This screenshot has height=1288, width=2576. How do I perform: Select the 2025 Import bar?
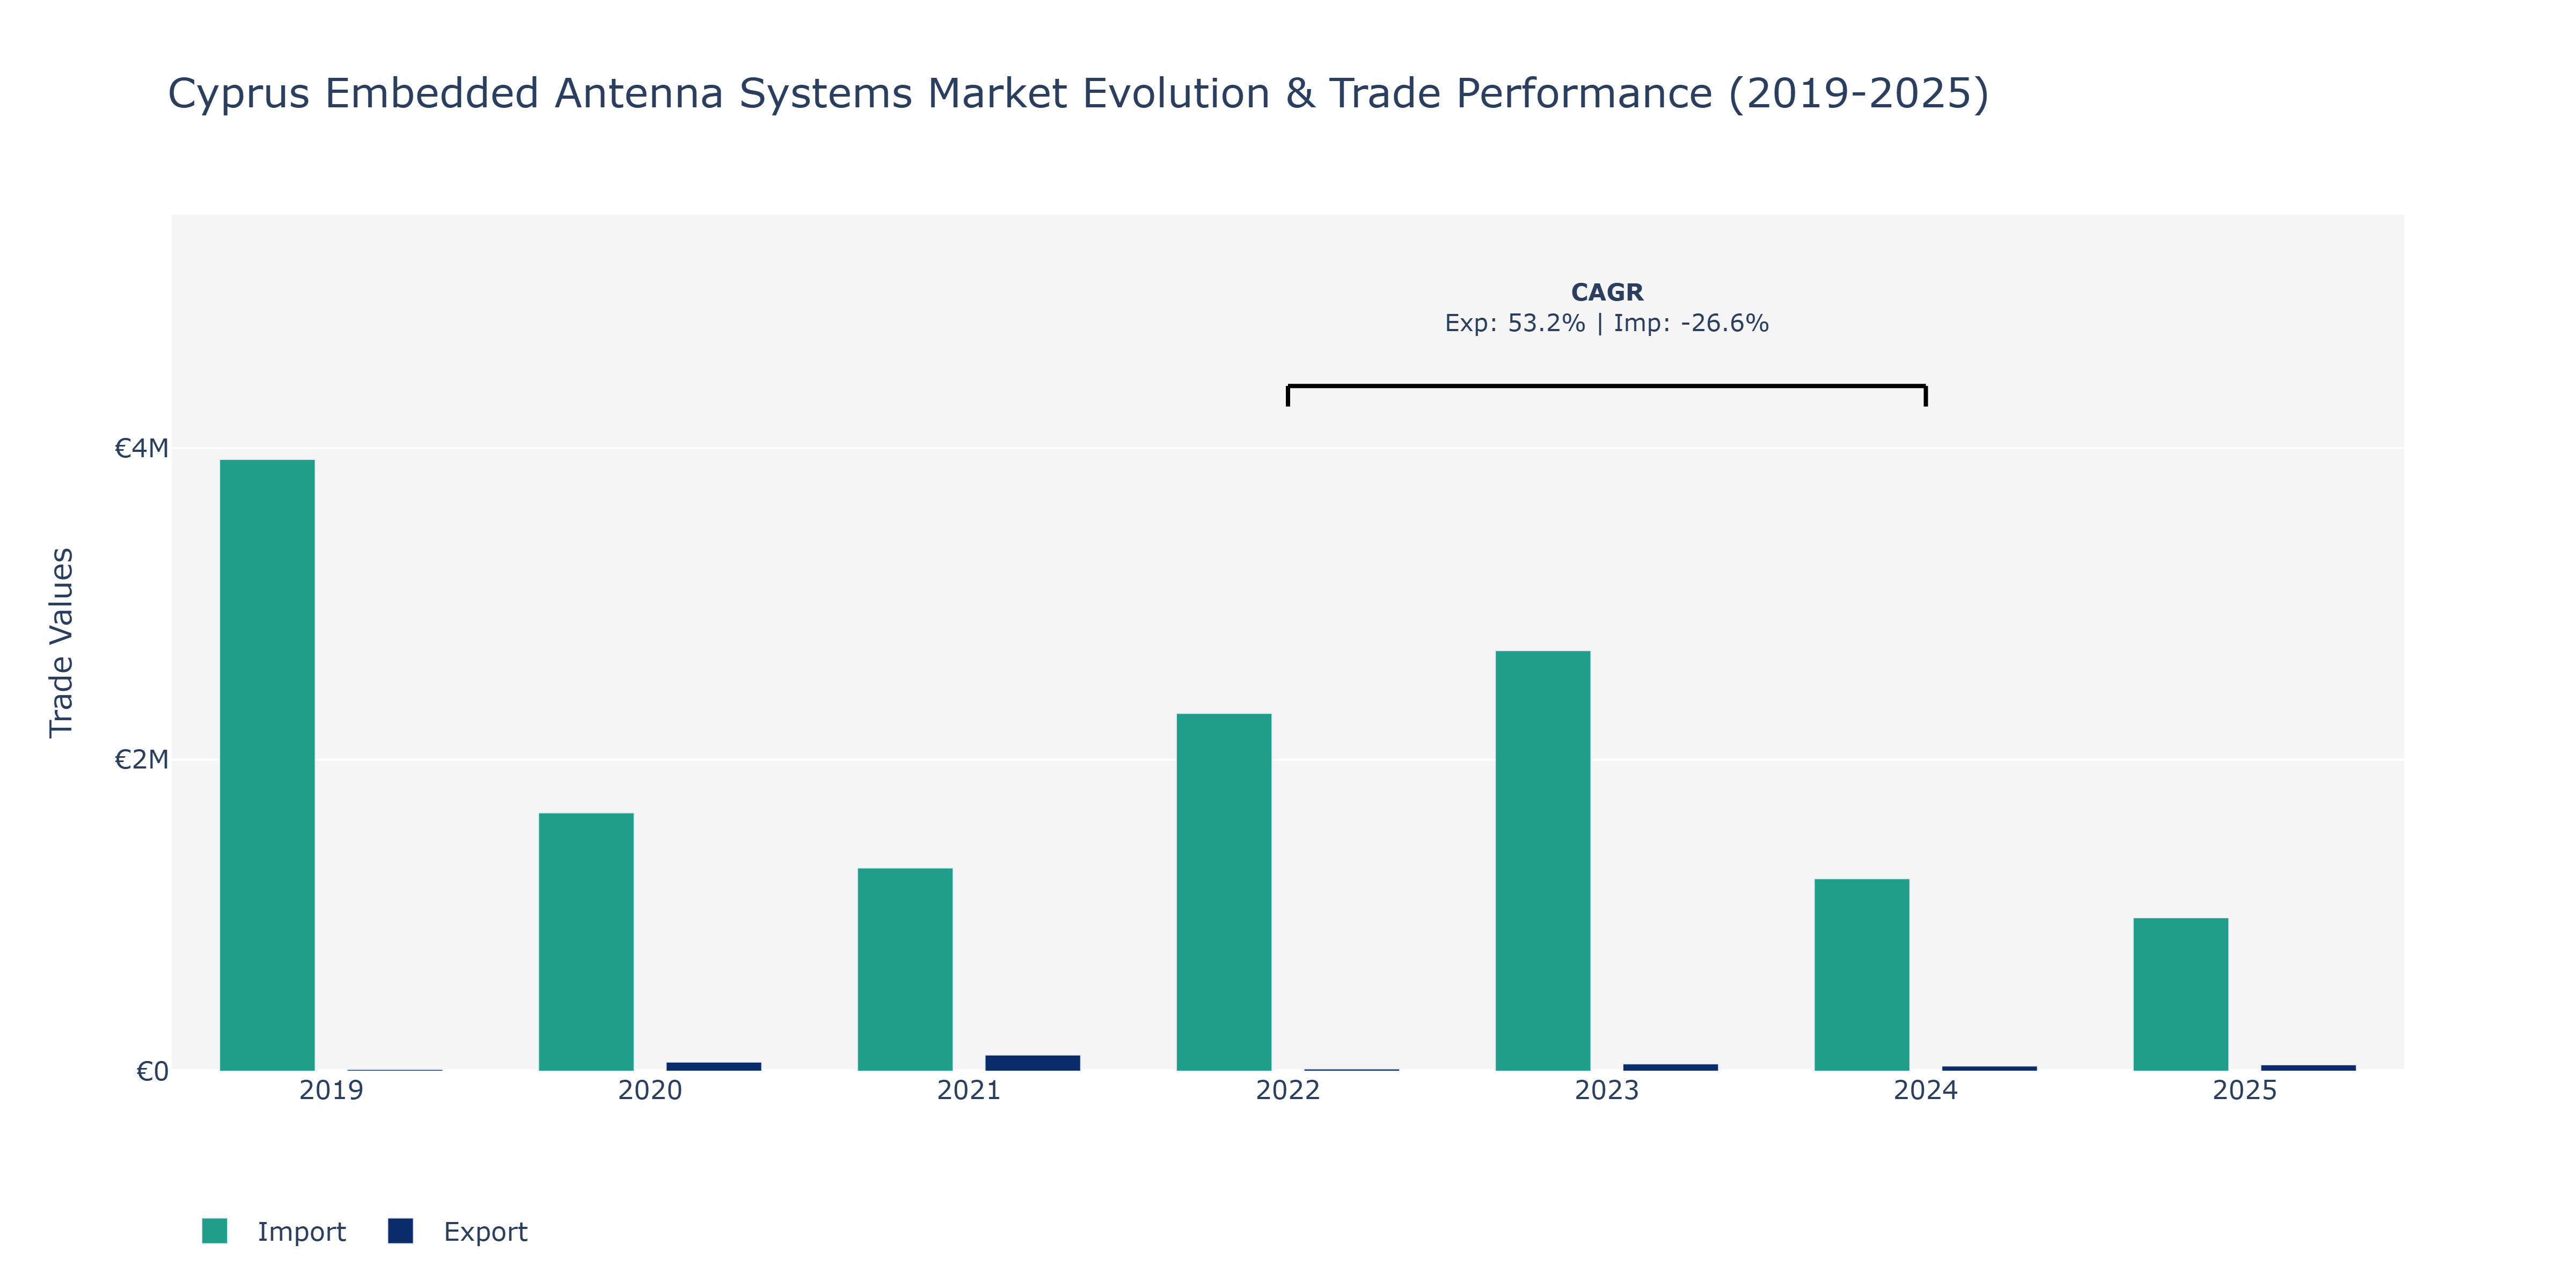(2181, 994)
